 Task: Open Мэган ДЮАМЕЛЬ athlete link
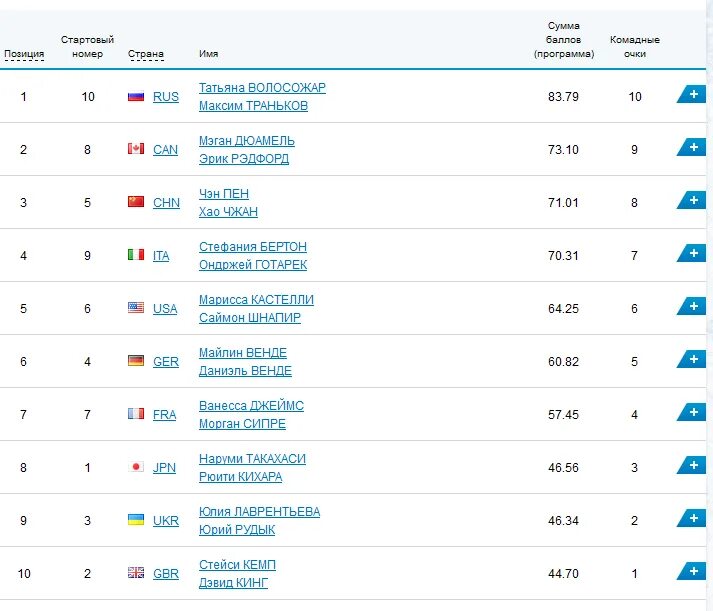pyautogui.click(x=246, y=141)
